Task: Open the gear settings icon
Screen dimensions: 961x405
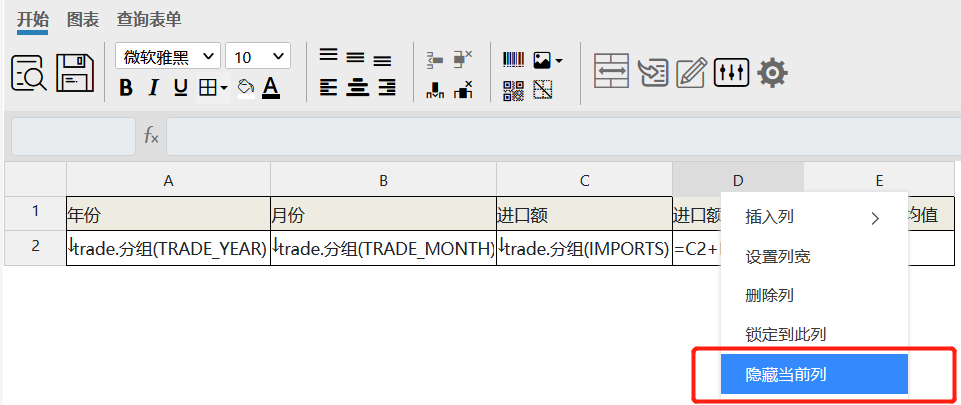Action: click(772, 73)
